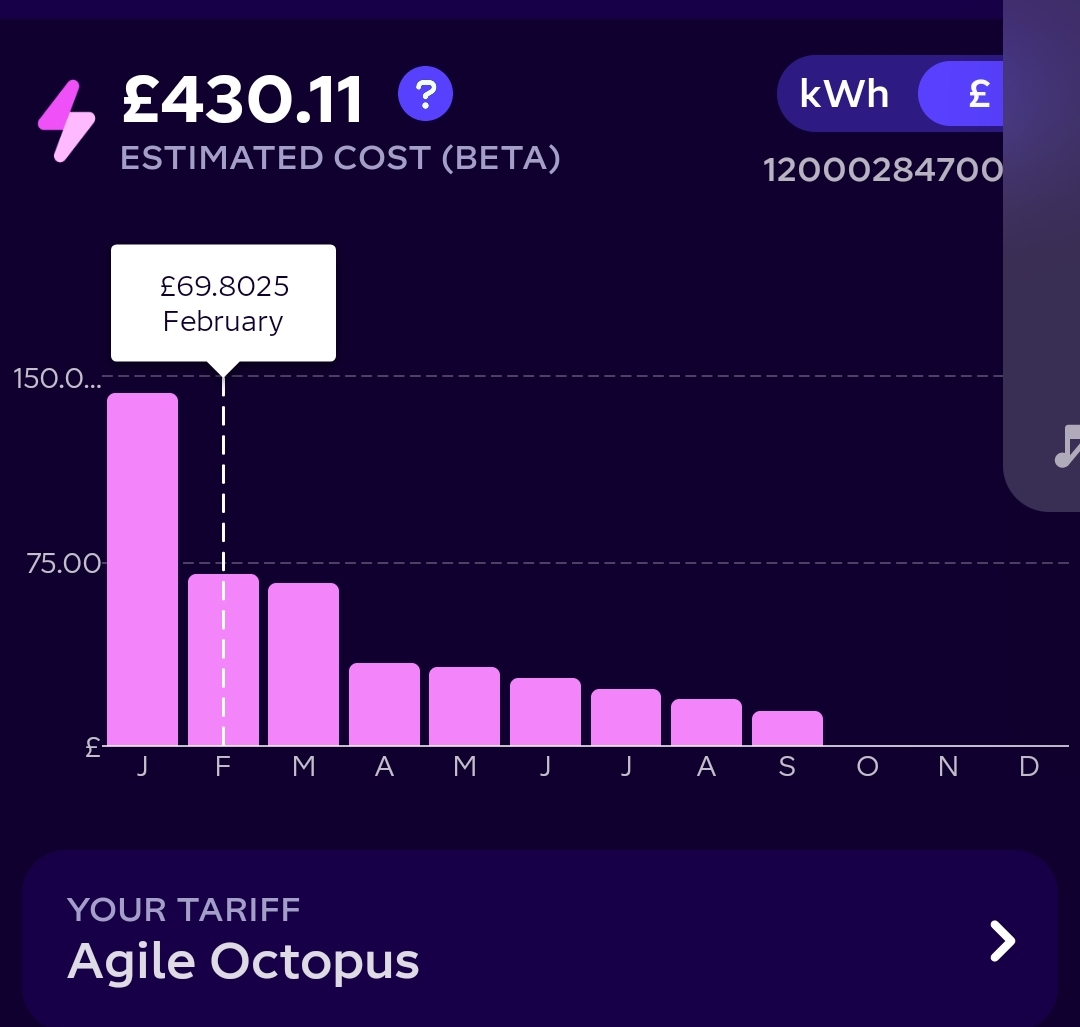The image size is (1080, 1027).
Task: Tap the purple question mark help icon
Action: click(x=425, y=94)
